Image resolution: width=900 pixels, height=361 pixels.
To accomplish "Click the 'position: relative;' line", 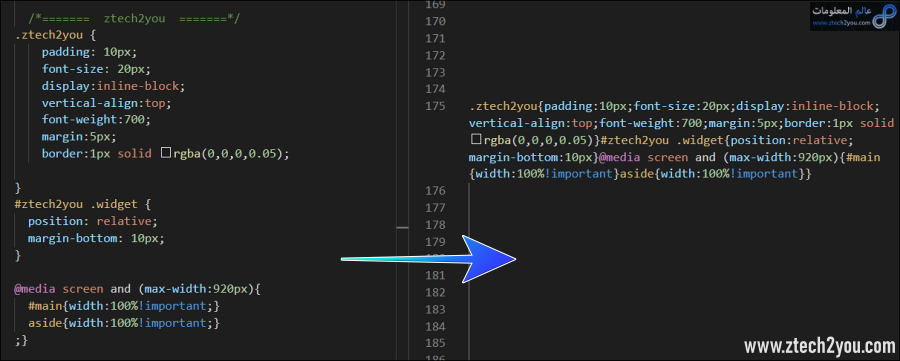I will click(92, 221).
